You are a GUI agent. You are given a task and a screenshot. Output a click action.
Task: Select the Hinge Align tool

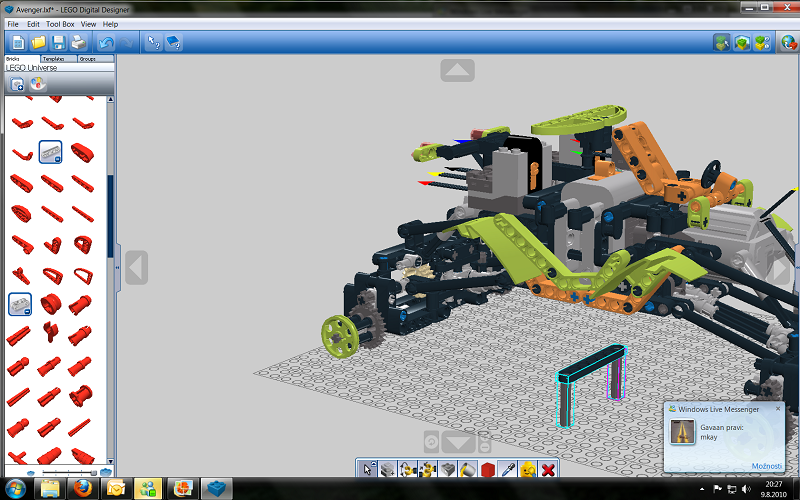tap(428, 468)
